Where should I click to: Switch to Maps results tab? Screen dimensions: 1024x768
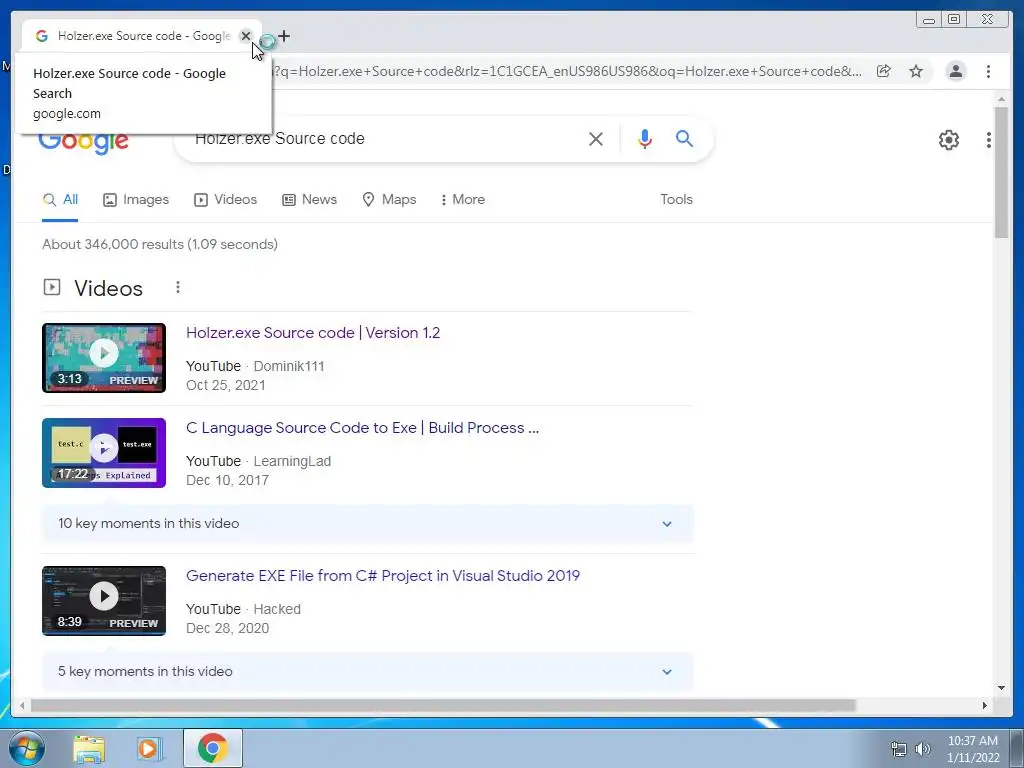tap(389, 200)
